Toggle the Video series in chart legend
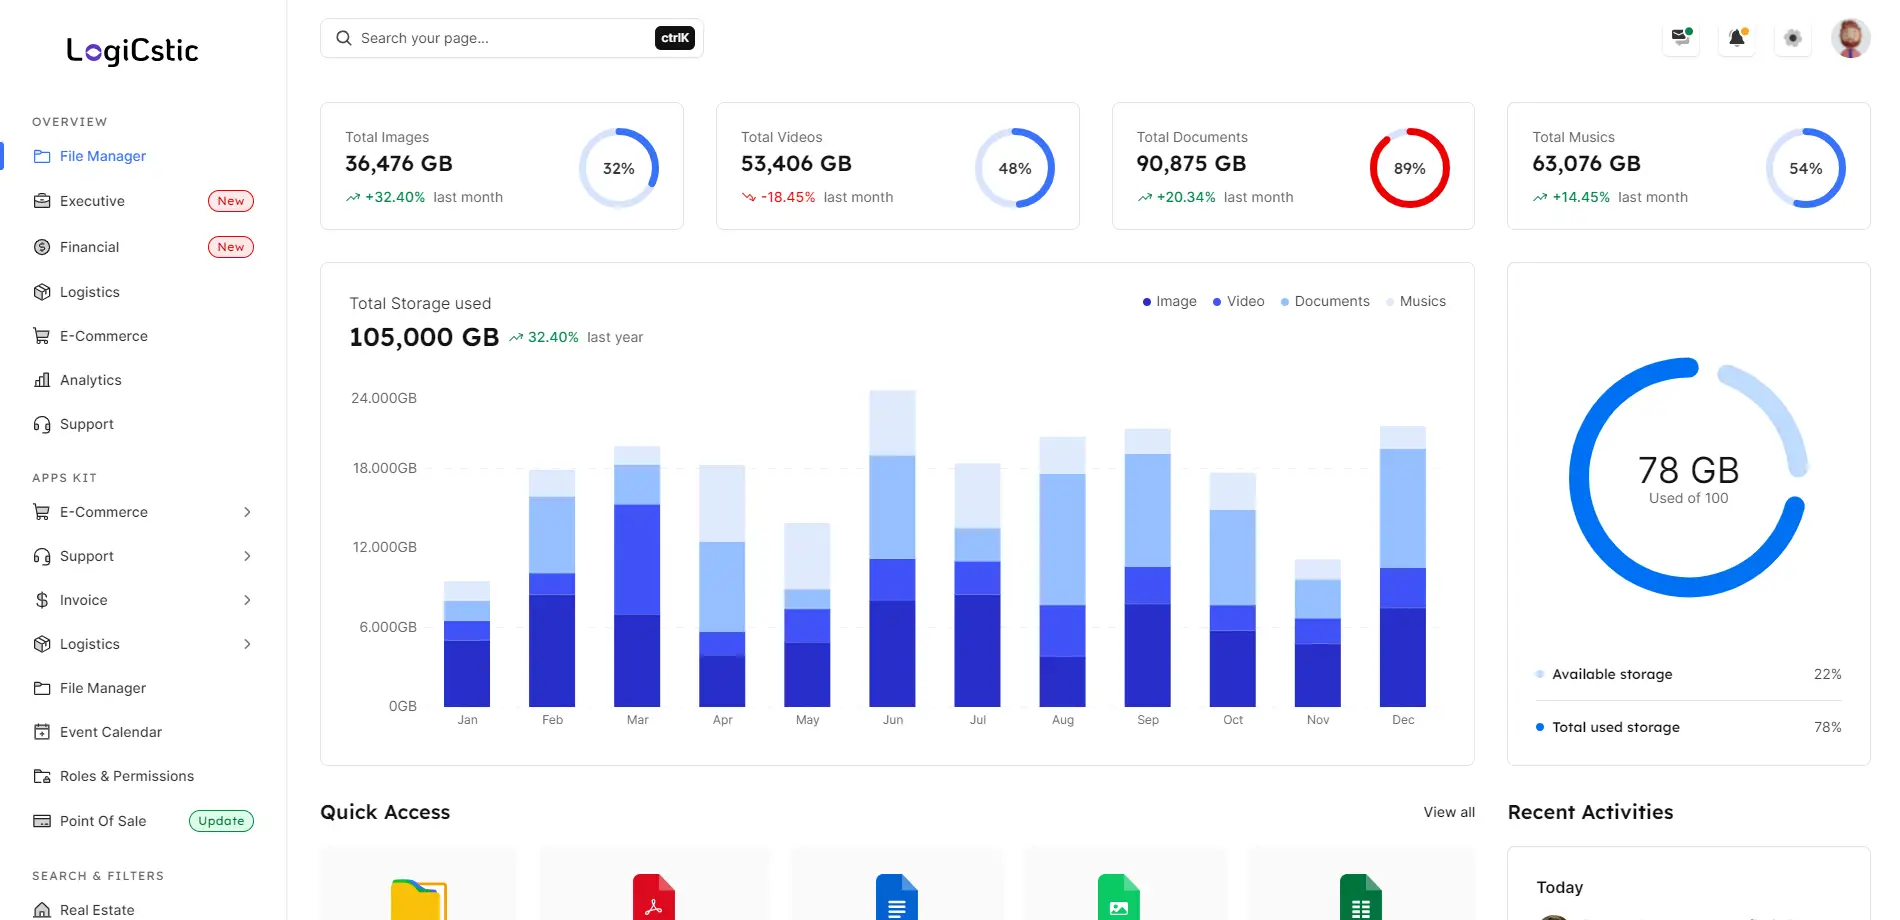The width and height of the screenshot is (1900, 920). tap(1239, 301)
